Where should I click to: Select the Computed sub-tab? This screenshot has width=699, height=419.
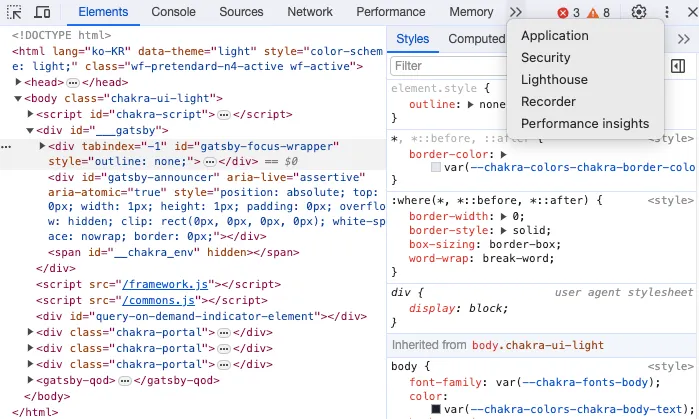click(477, 39)
